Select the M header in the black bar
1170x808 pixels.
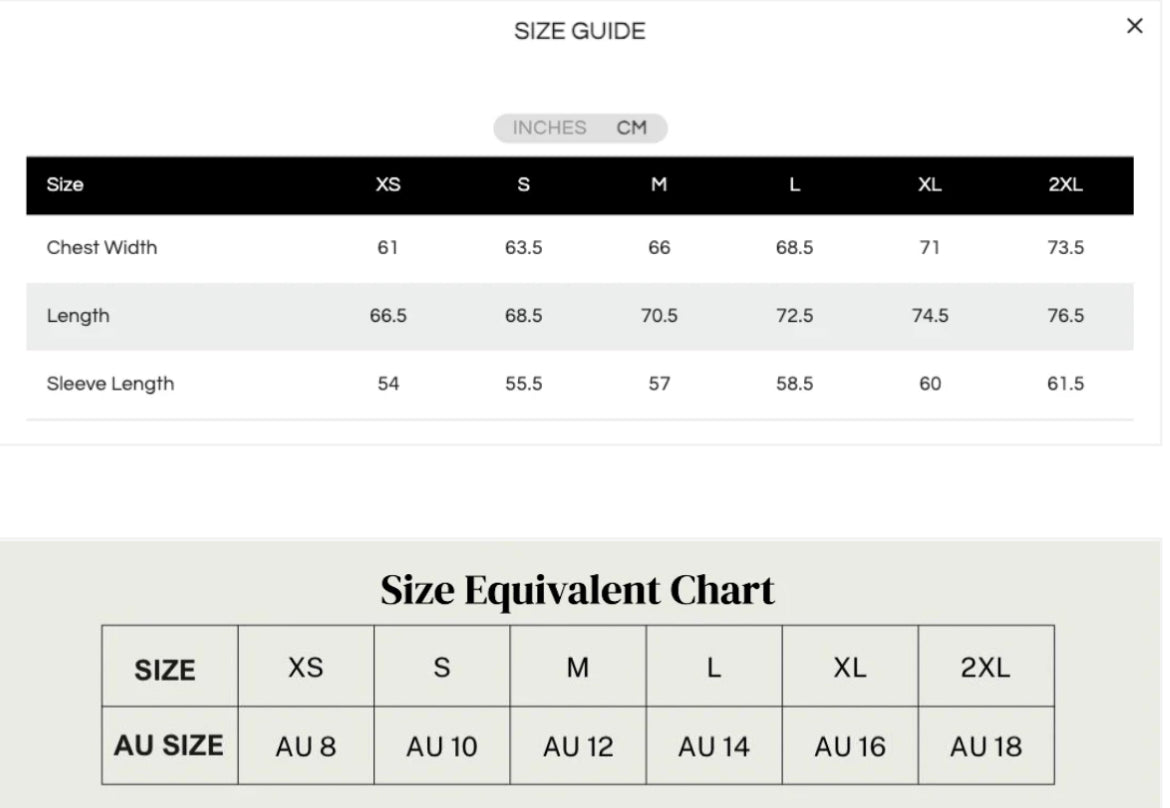tap(659, 185)
